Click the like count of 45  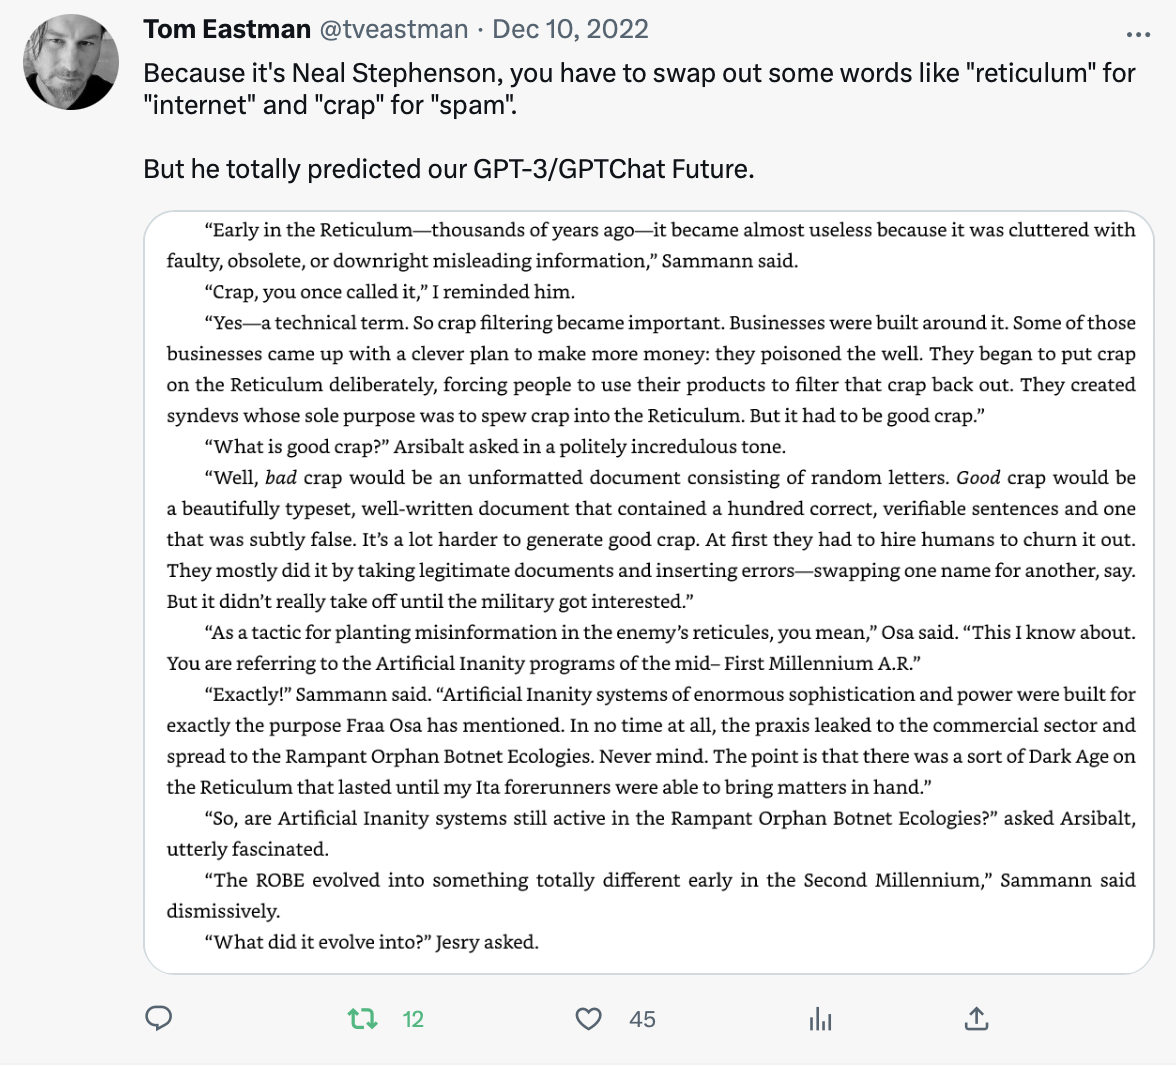coord(642,1019)
